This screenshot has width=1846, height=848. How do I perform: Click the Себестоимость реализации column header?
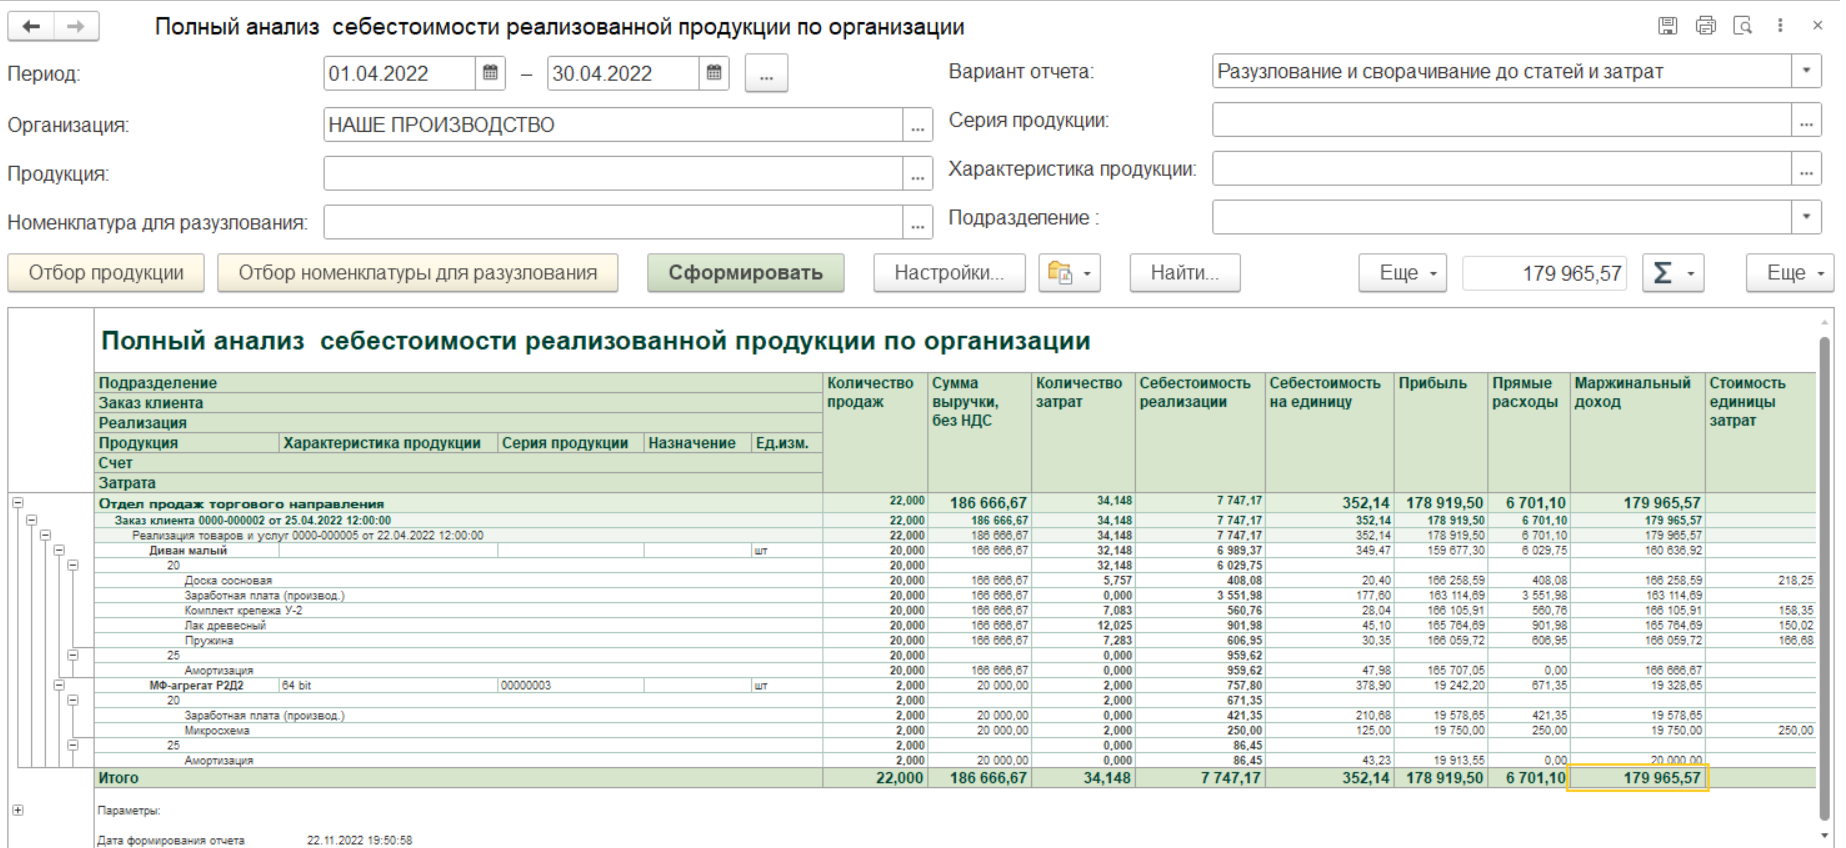click(1200, 432)
